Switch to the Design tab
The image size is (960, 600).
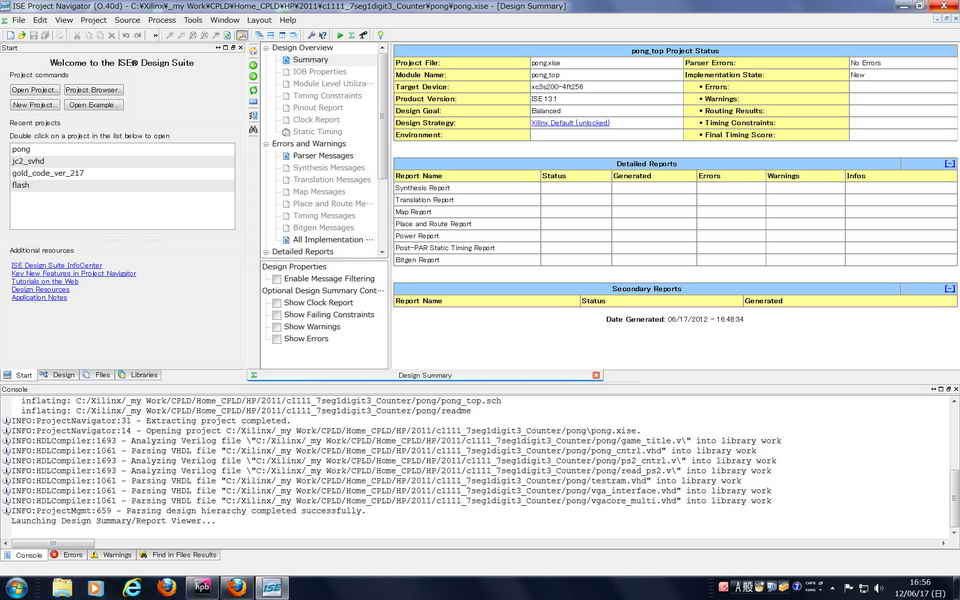click(58, 375)
